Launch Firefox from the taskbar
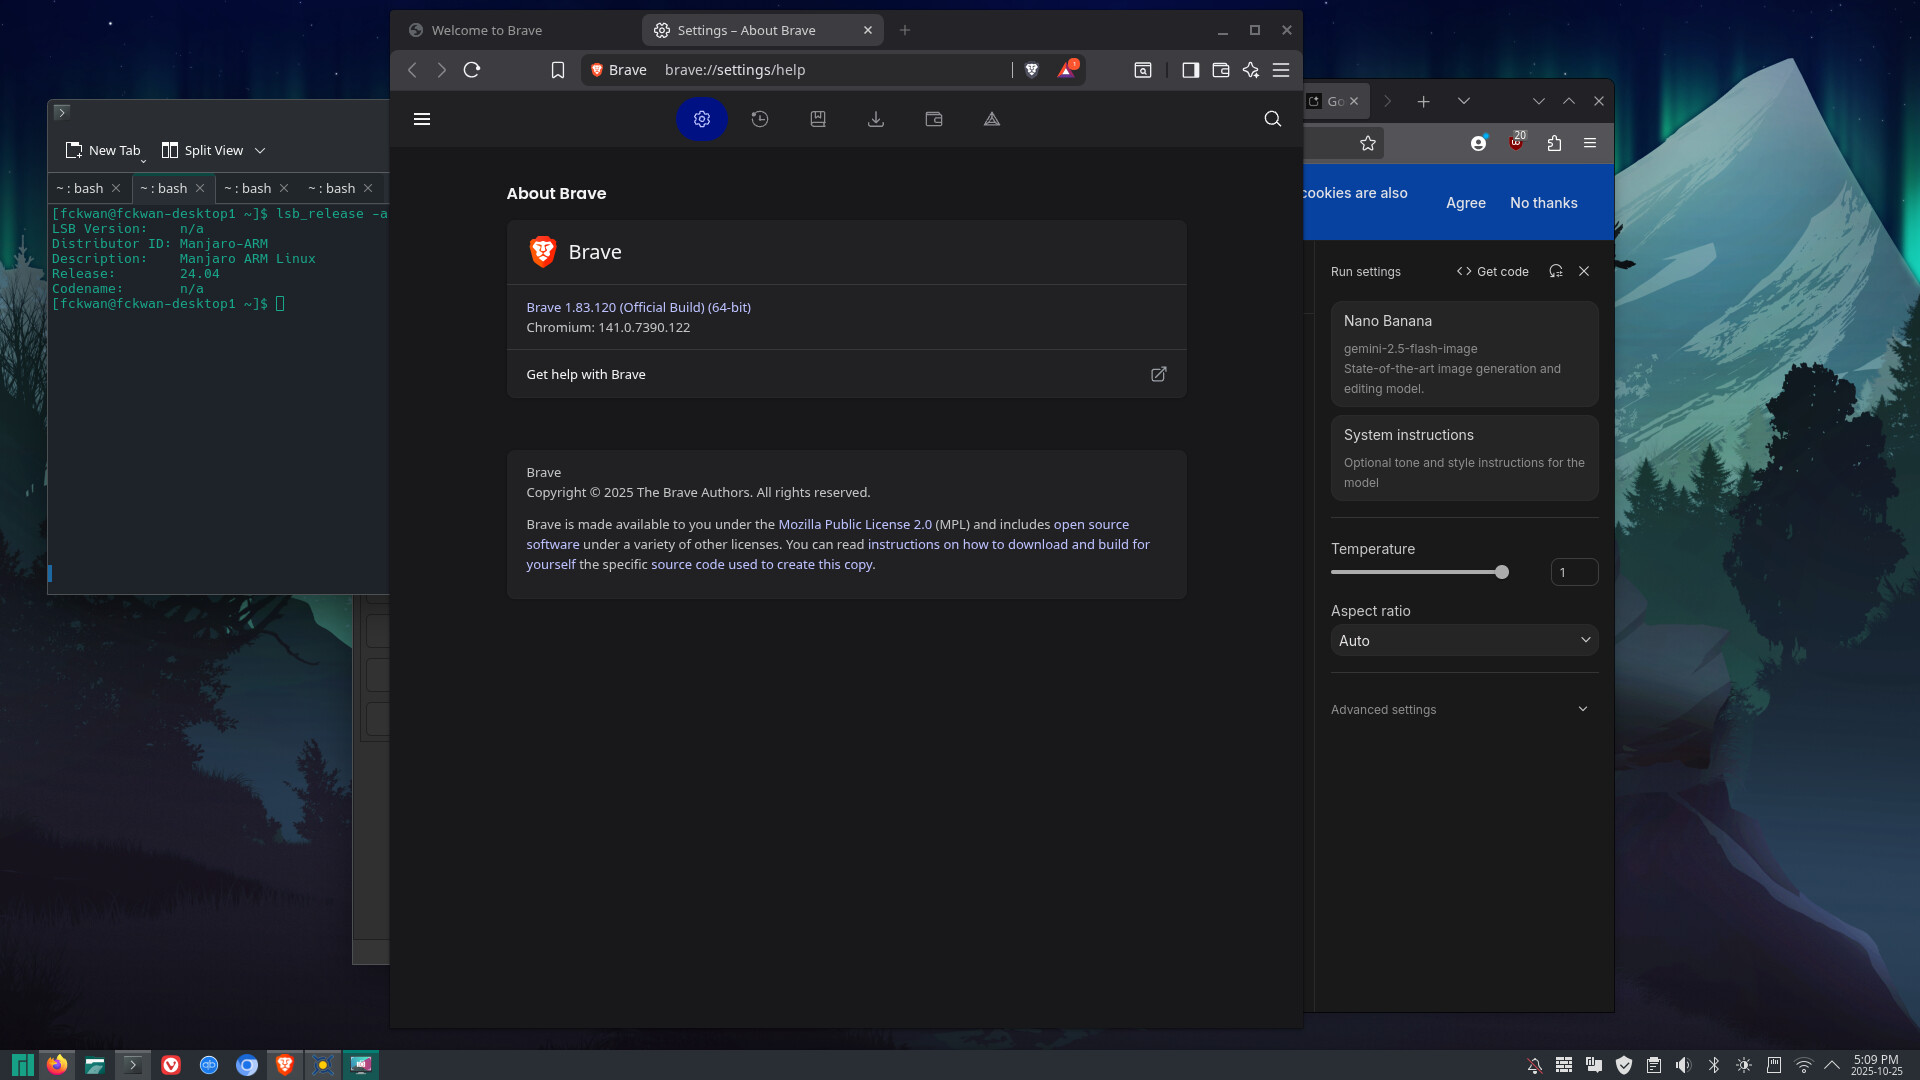Image resolution: width=1920 pixels, height=1080 pixels. coord(57,1065)
